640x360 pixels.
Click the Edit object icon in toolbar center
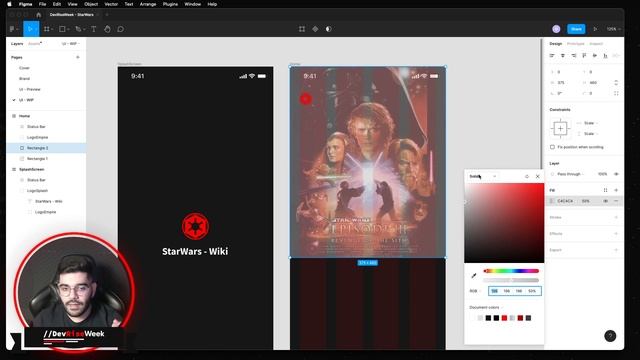(x=302, y=29)
